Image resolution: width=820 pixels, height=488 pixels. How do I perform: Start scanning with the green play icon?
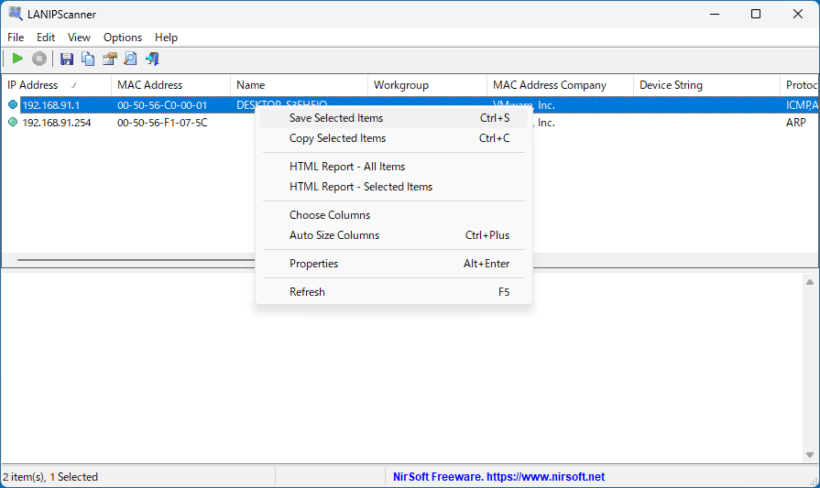(x=17, y=59)
